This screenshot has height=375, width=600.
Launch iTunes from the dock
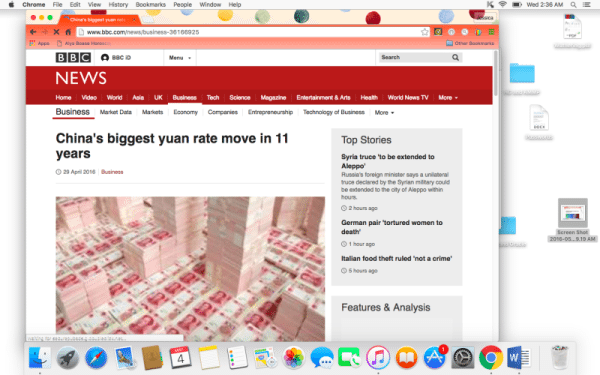click(x=378, y=358)
